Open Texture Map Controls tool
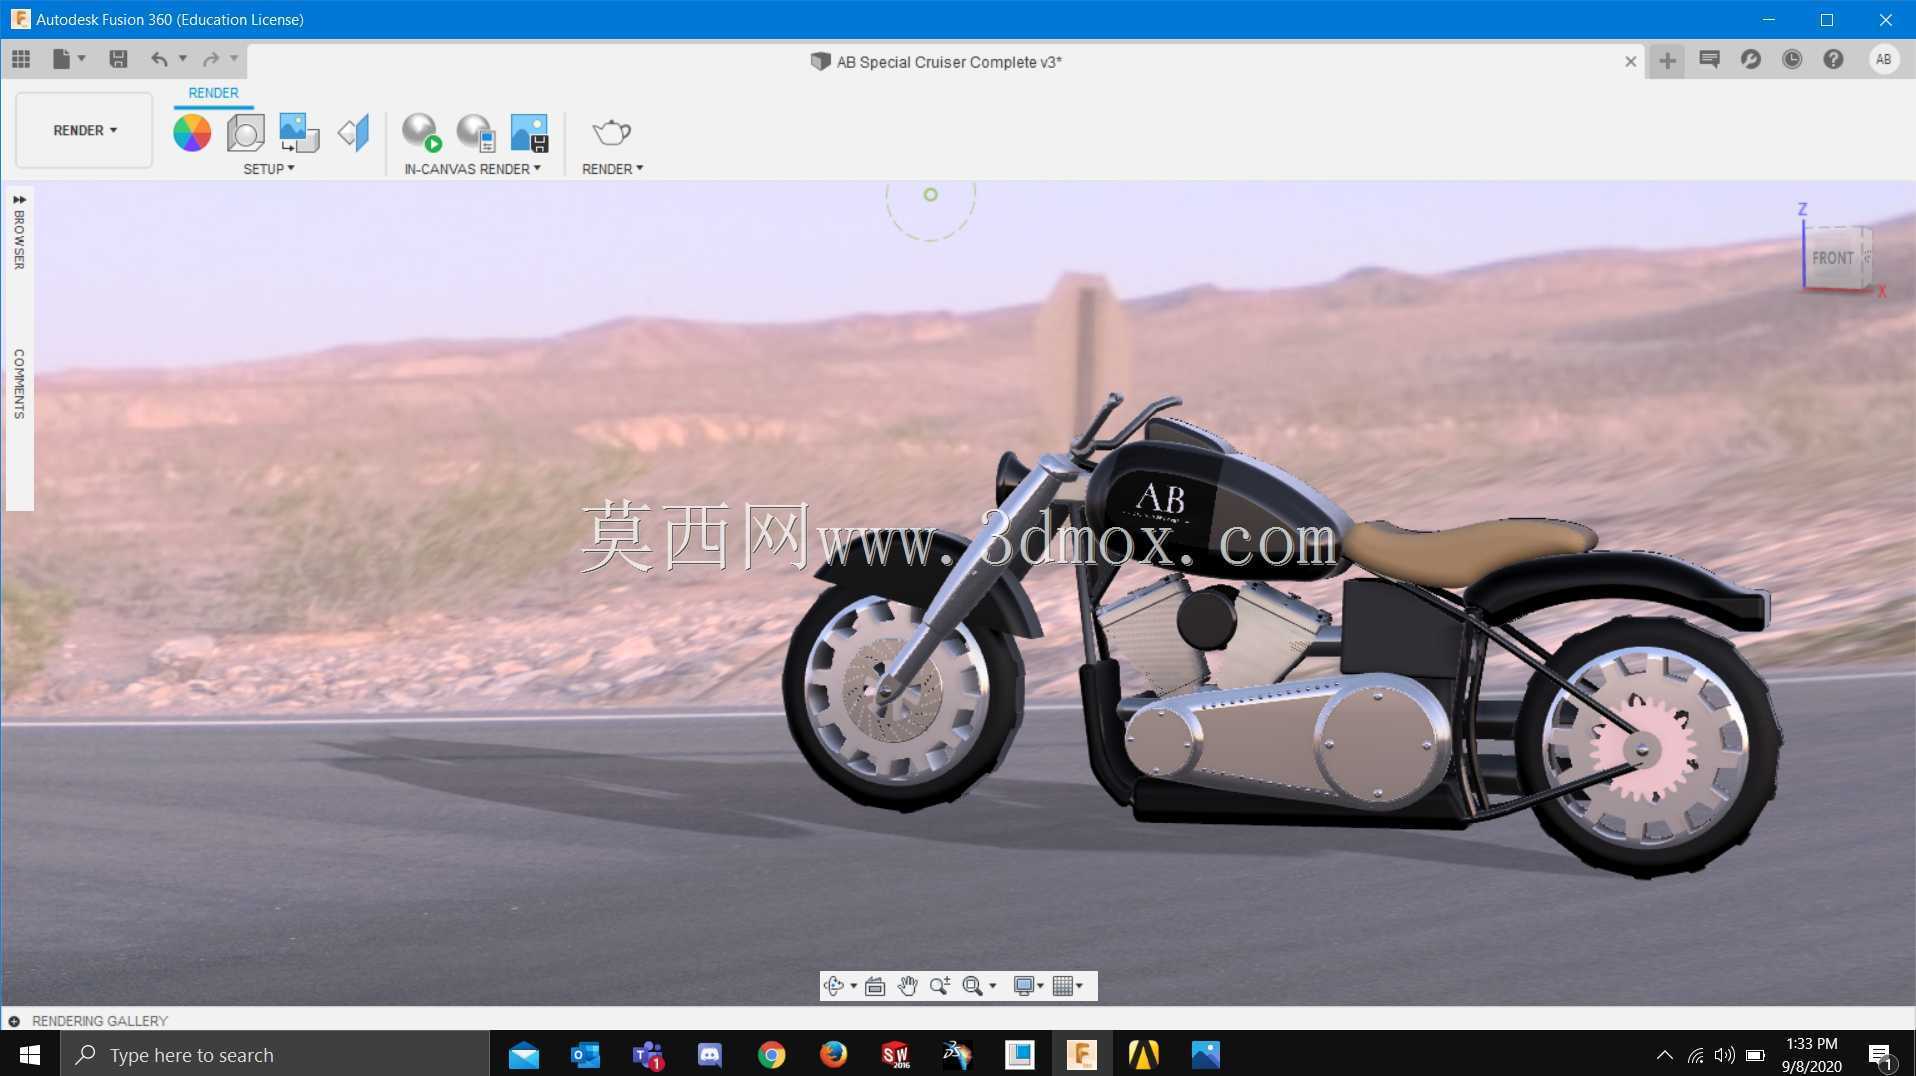This screenshot has width=1916, height=1076. click(x=353, y=132)
